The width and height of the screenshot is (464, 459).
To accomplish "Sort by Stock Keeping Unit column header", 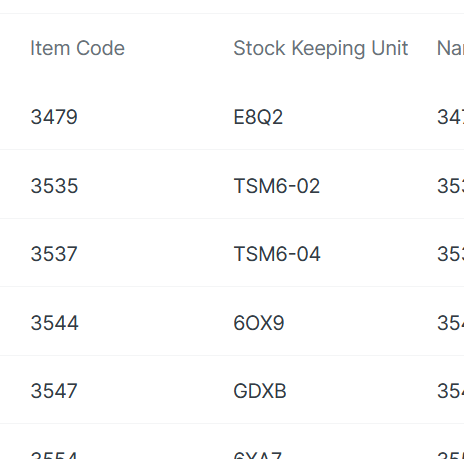I will click(x=321, y=49).
